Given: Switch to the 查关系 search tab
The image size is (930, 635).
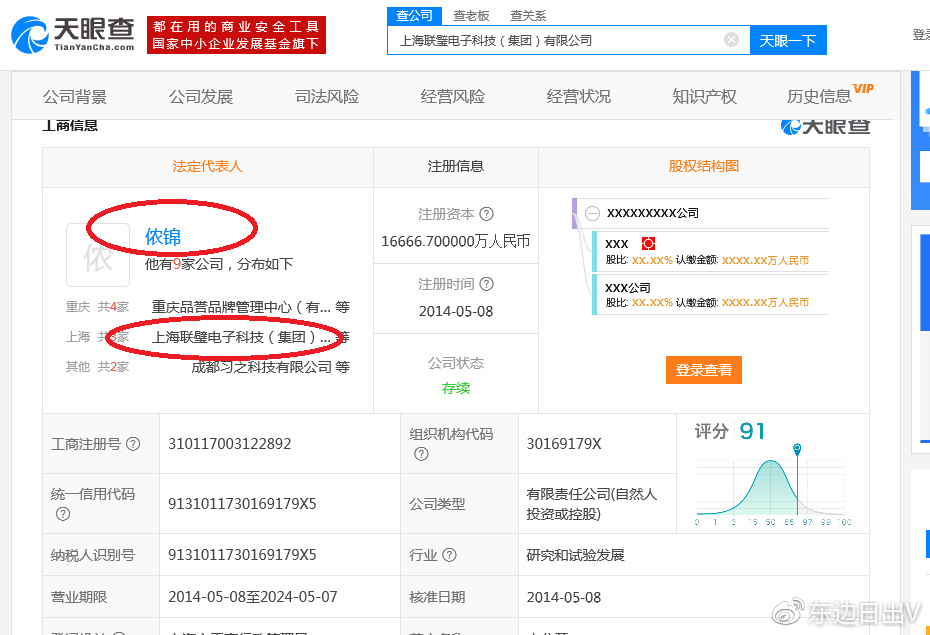Looking at the screenshot, I should [x=528, y=16].
